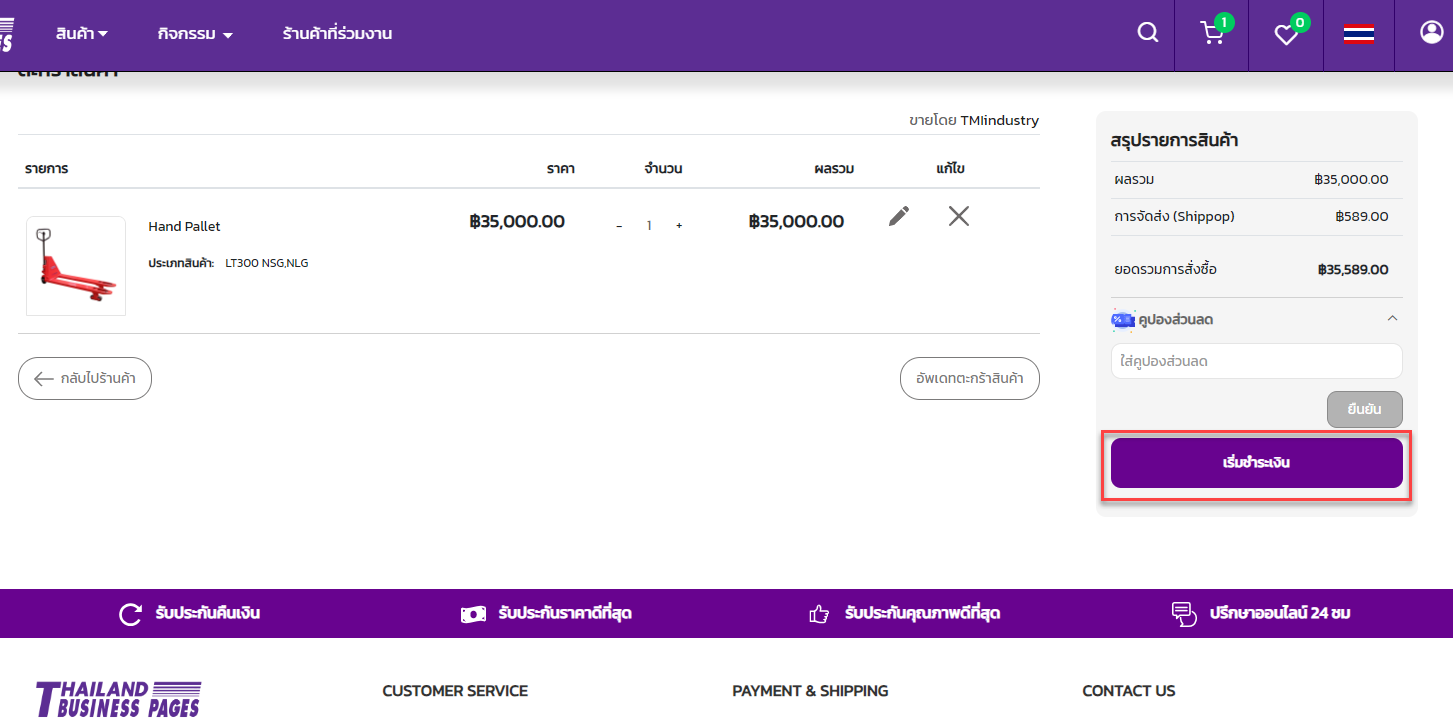Increase quantity with the plus button
1453x721 pixels.
(679, 226)
